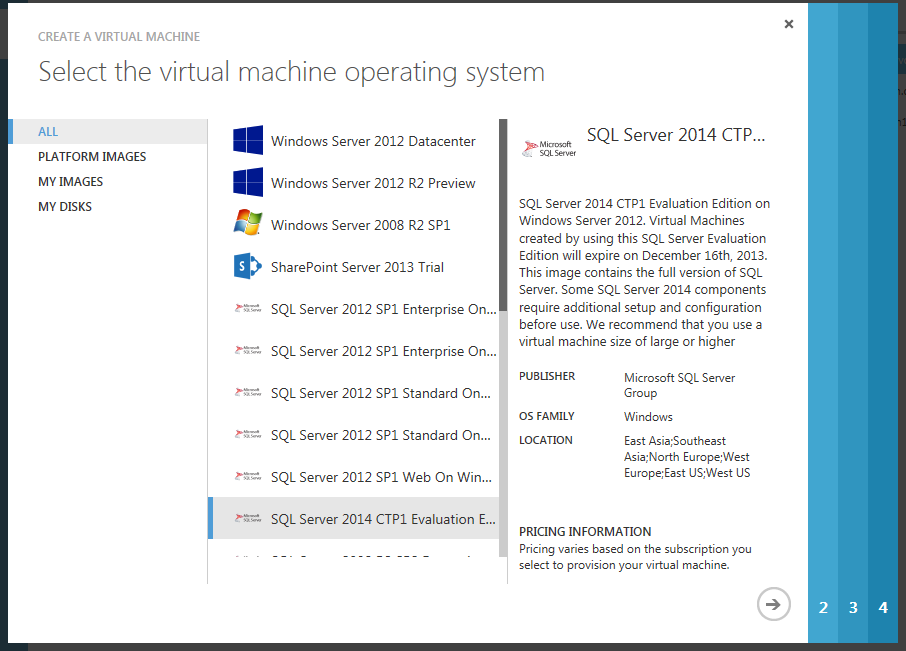Click the large SQL Server logo in details pane
The width and height of the screenshot is (906, 651).
pos(549,149)
